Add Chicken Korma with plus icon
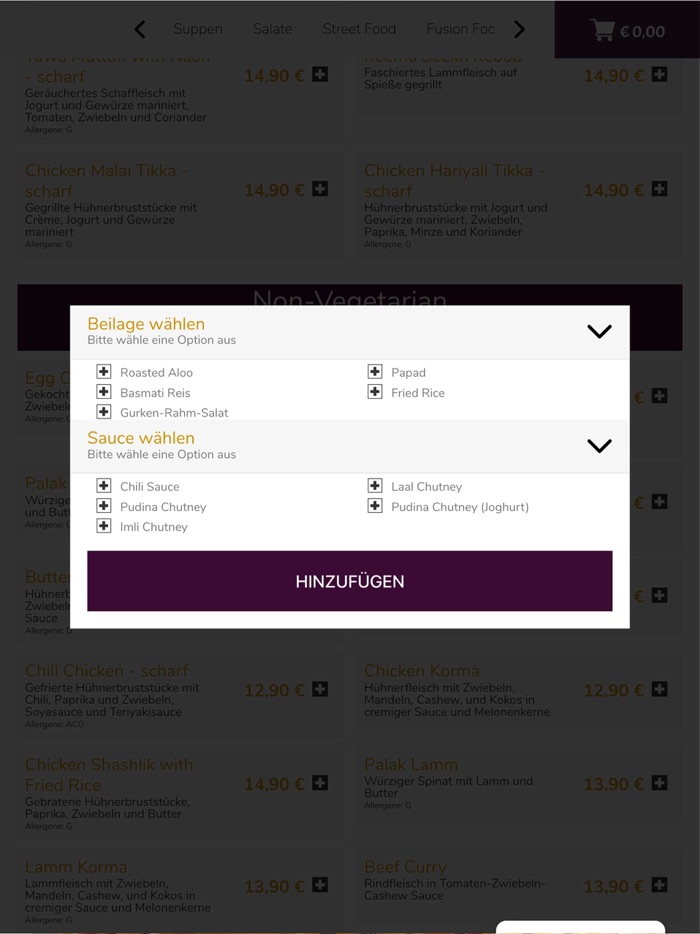Viewport: 700px width, 934px height. click(659, 689)
